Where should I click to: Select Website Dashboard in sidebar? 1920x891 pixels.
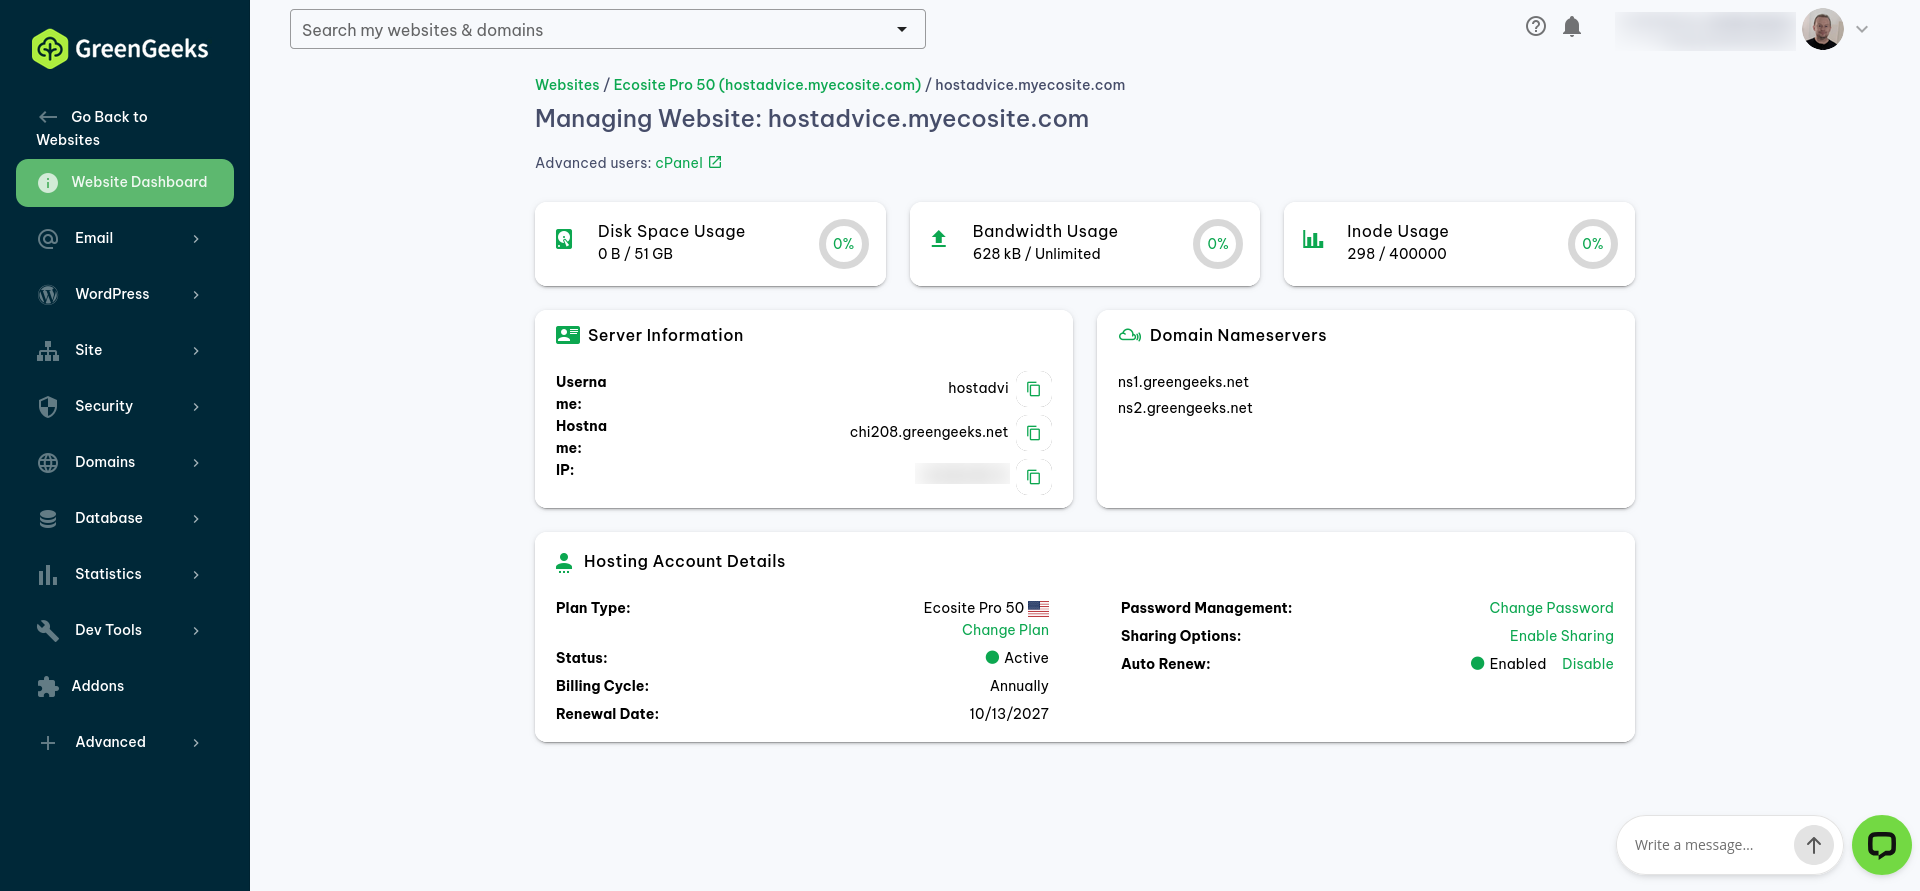tap(125, 183)
